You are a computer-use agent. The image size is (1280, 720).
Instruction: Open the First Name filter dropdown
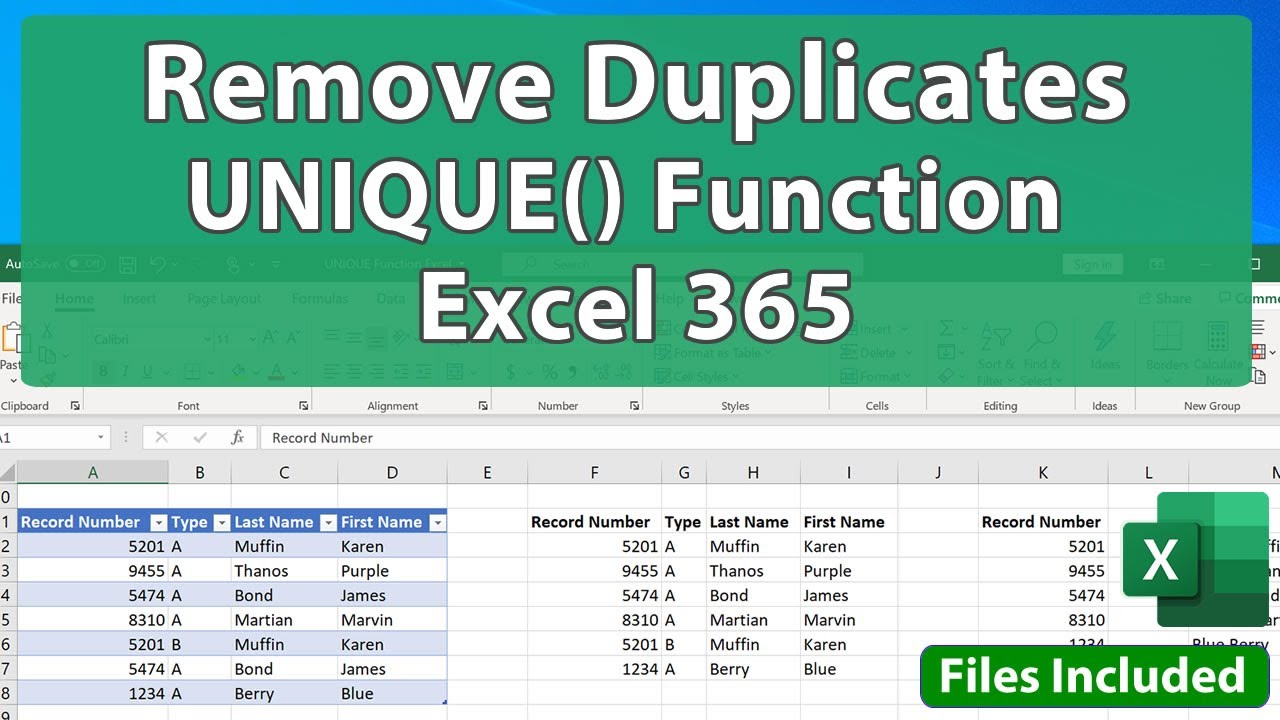coord(436,523)
